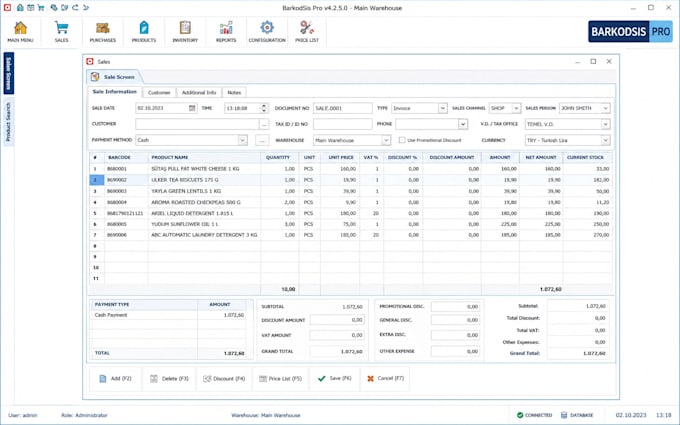Click the Cash Payment row in payment table

[169, 315]
